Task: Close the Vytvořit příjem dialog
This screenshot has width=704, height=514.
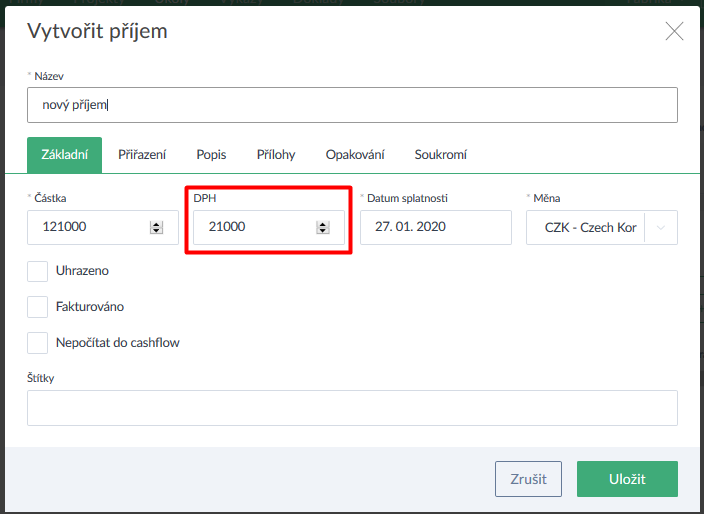Action: pos(674,31)
